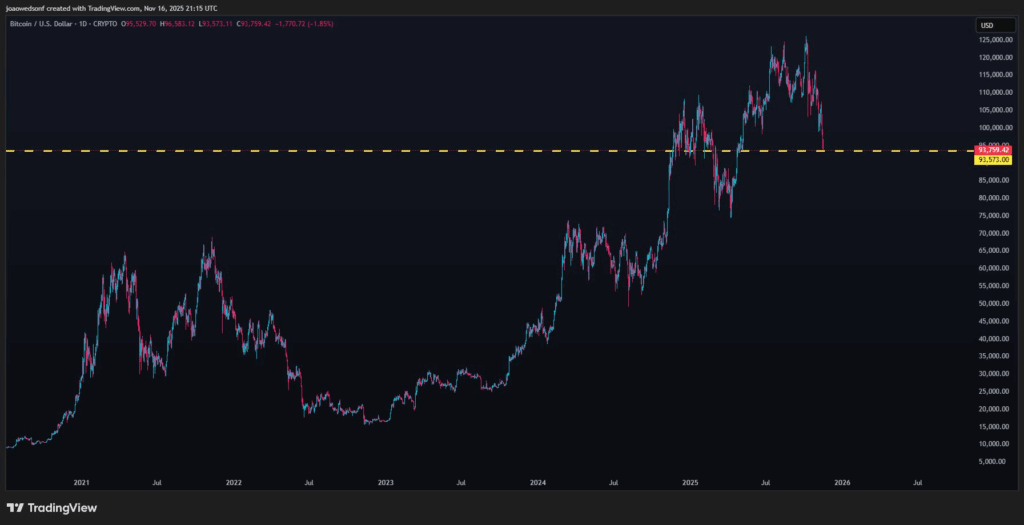Click the 2023 label on time axis
1024x525 pixels.
pos(385,482)
